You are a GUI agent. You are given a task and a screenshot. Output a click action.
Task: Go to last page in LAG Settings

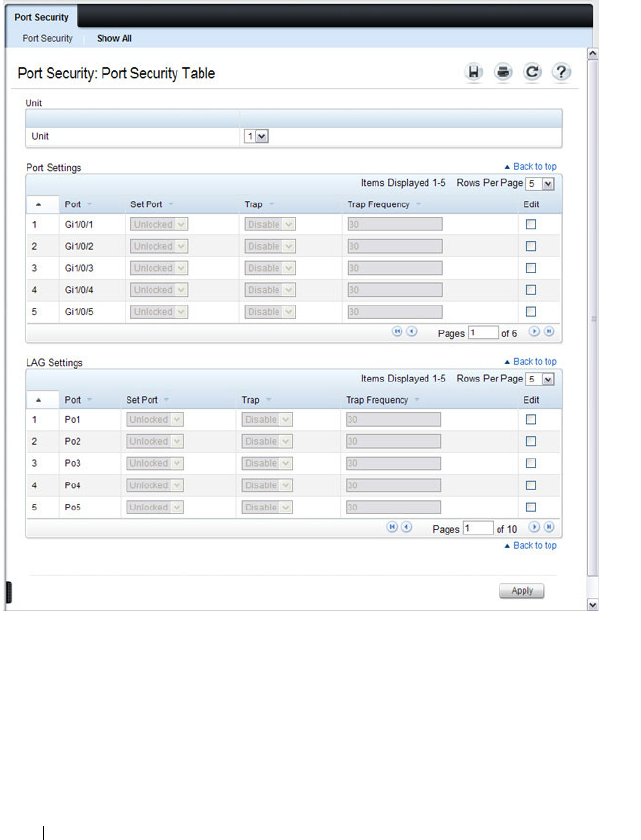point(549,527)
